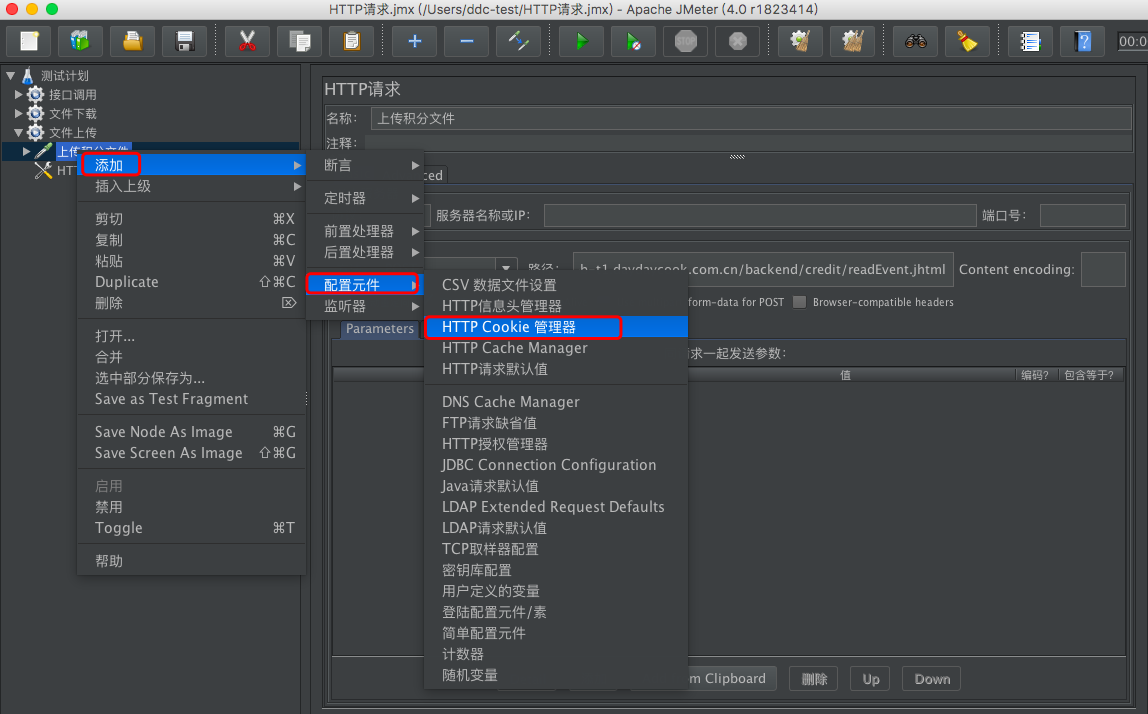The width and height of the screenshot is (1148, 714).
Task: Click the test plan flask icon
Action: (x=28, y=75)
